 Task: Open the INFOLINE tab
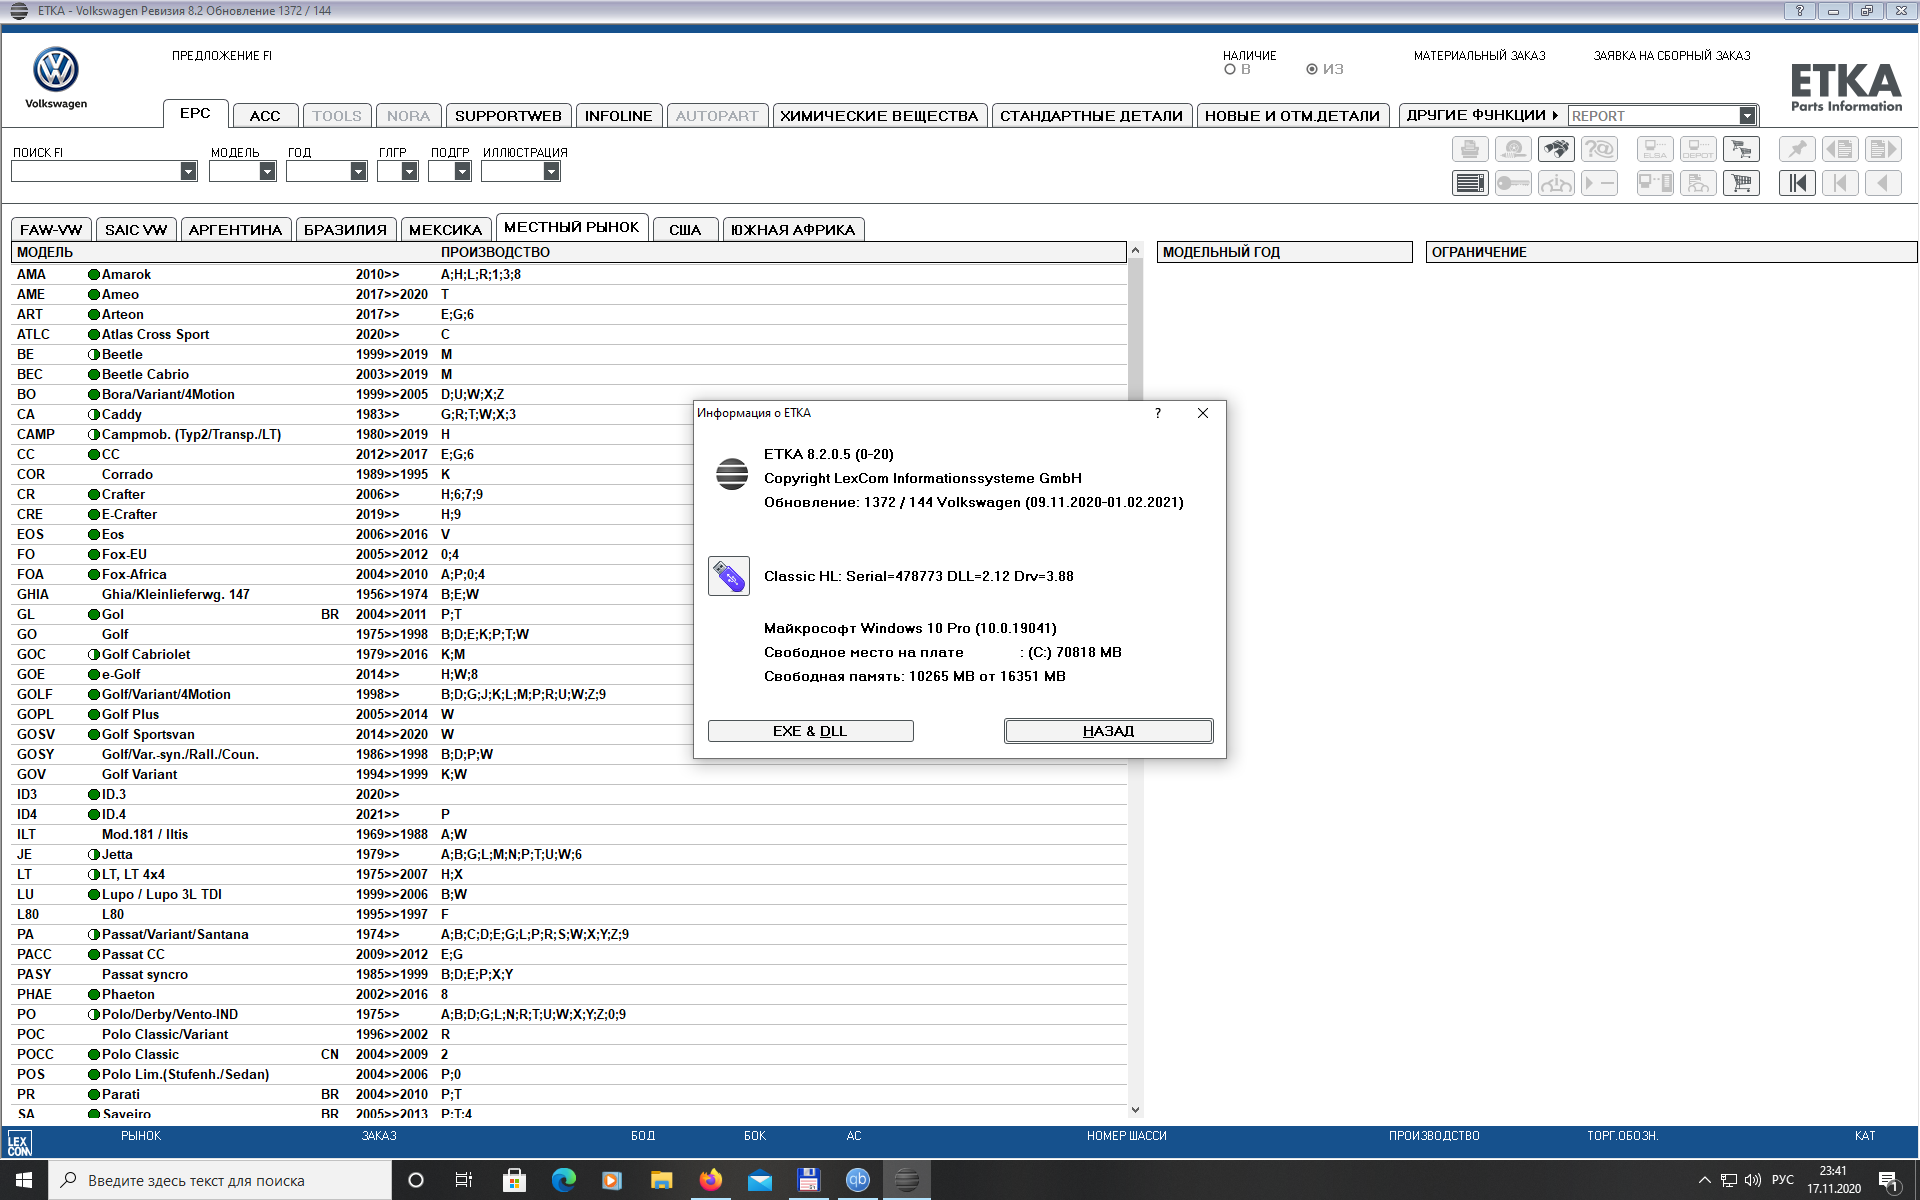[619, 116]
